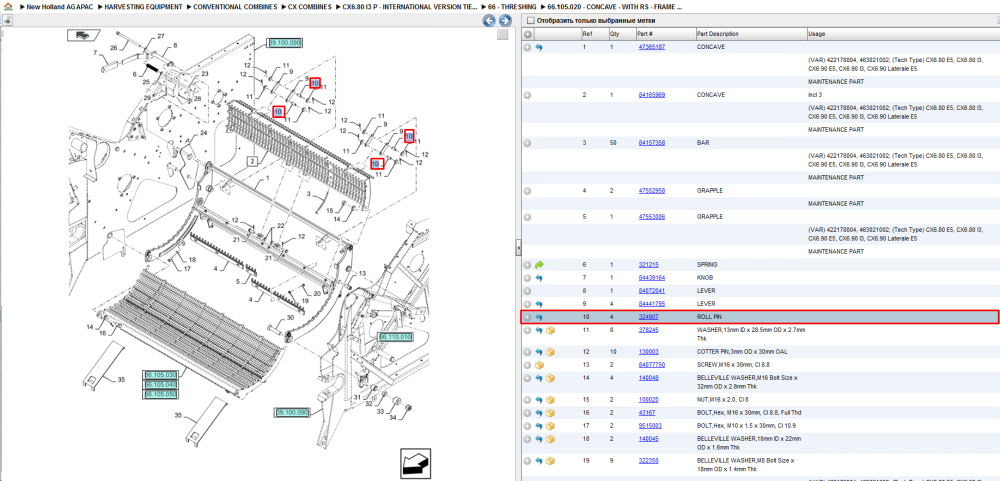Viewport: 1000px width, 481px height.
Task: Click the pin panel icon top-left toolbar
Action: click(7, 20)
